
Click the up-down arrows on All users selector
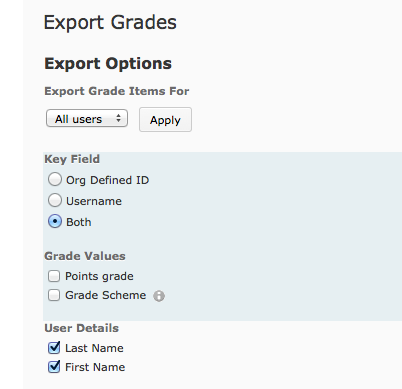coord(118,118)
